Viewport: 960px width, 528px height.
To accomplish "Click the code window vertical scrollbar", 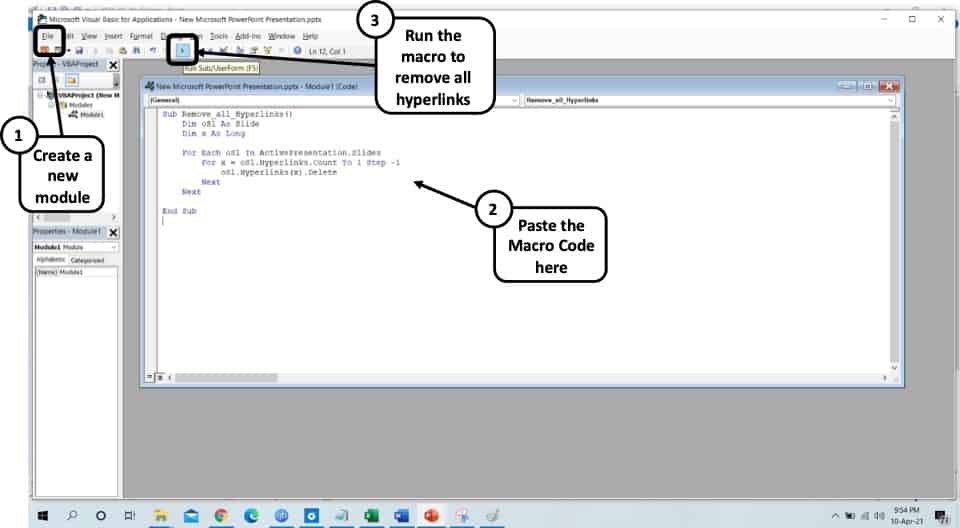I will (x=894, y=242).
